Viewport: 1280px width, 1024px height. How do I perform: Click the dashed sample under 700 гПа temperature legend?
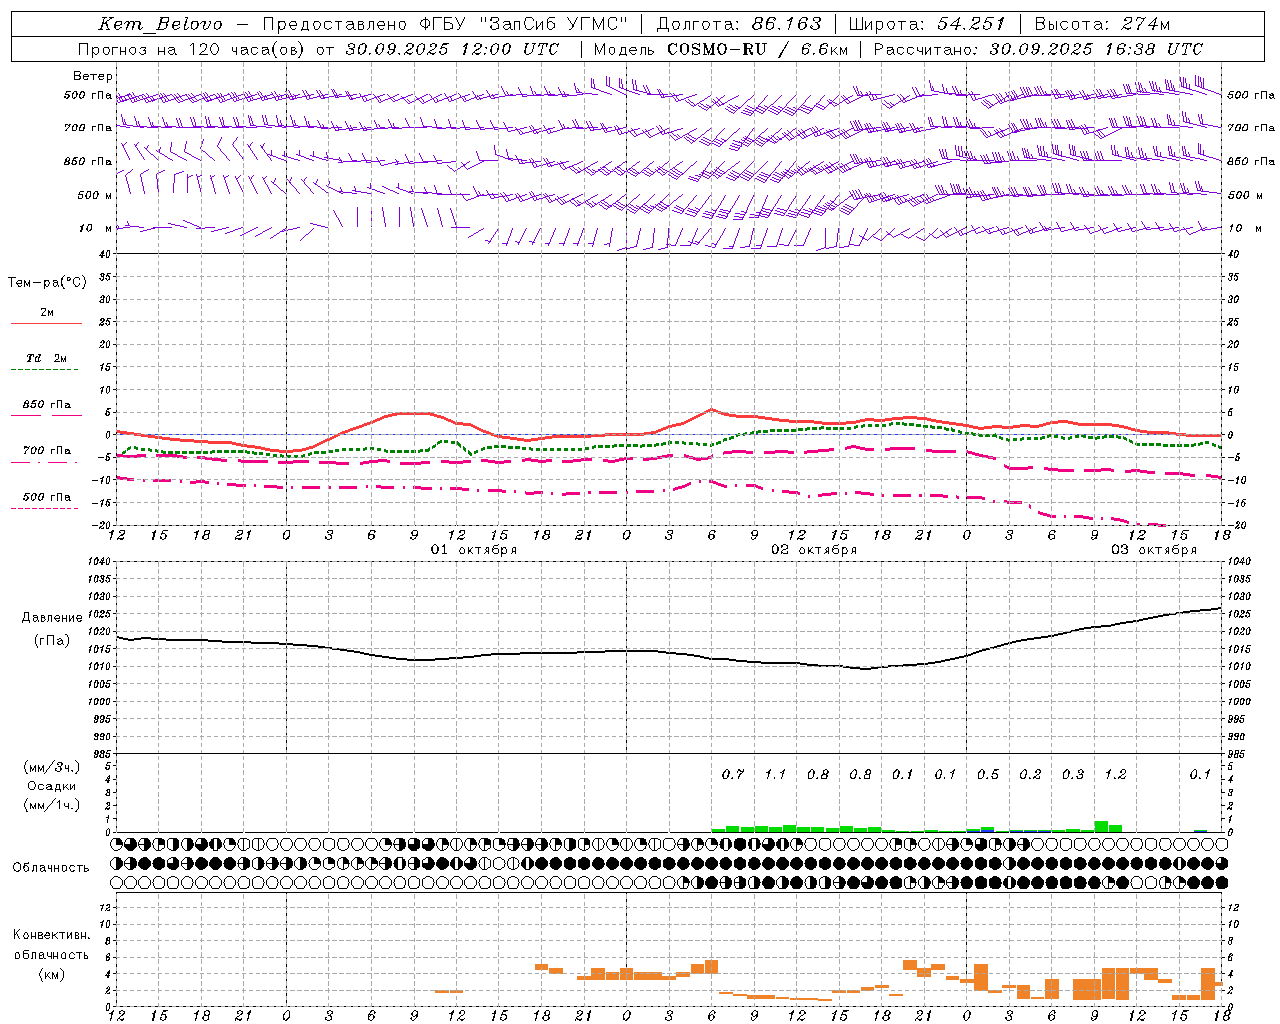click(x=46, y=463)
